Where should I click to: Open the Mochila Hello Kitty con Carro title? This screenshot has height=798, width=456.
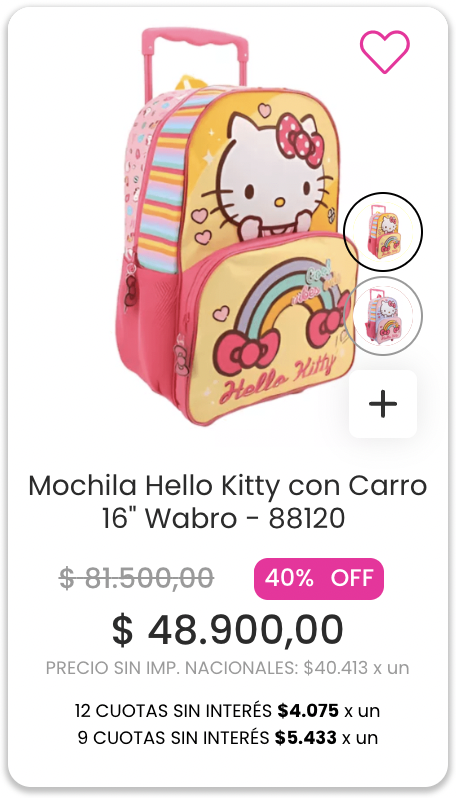227,502
